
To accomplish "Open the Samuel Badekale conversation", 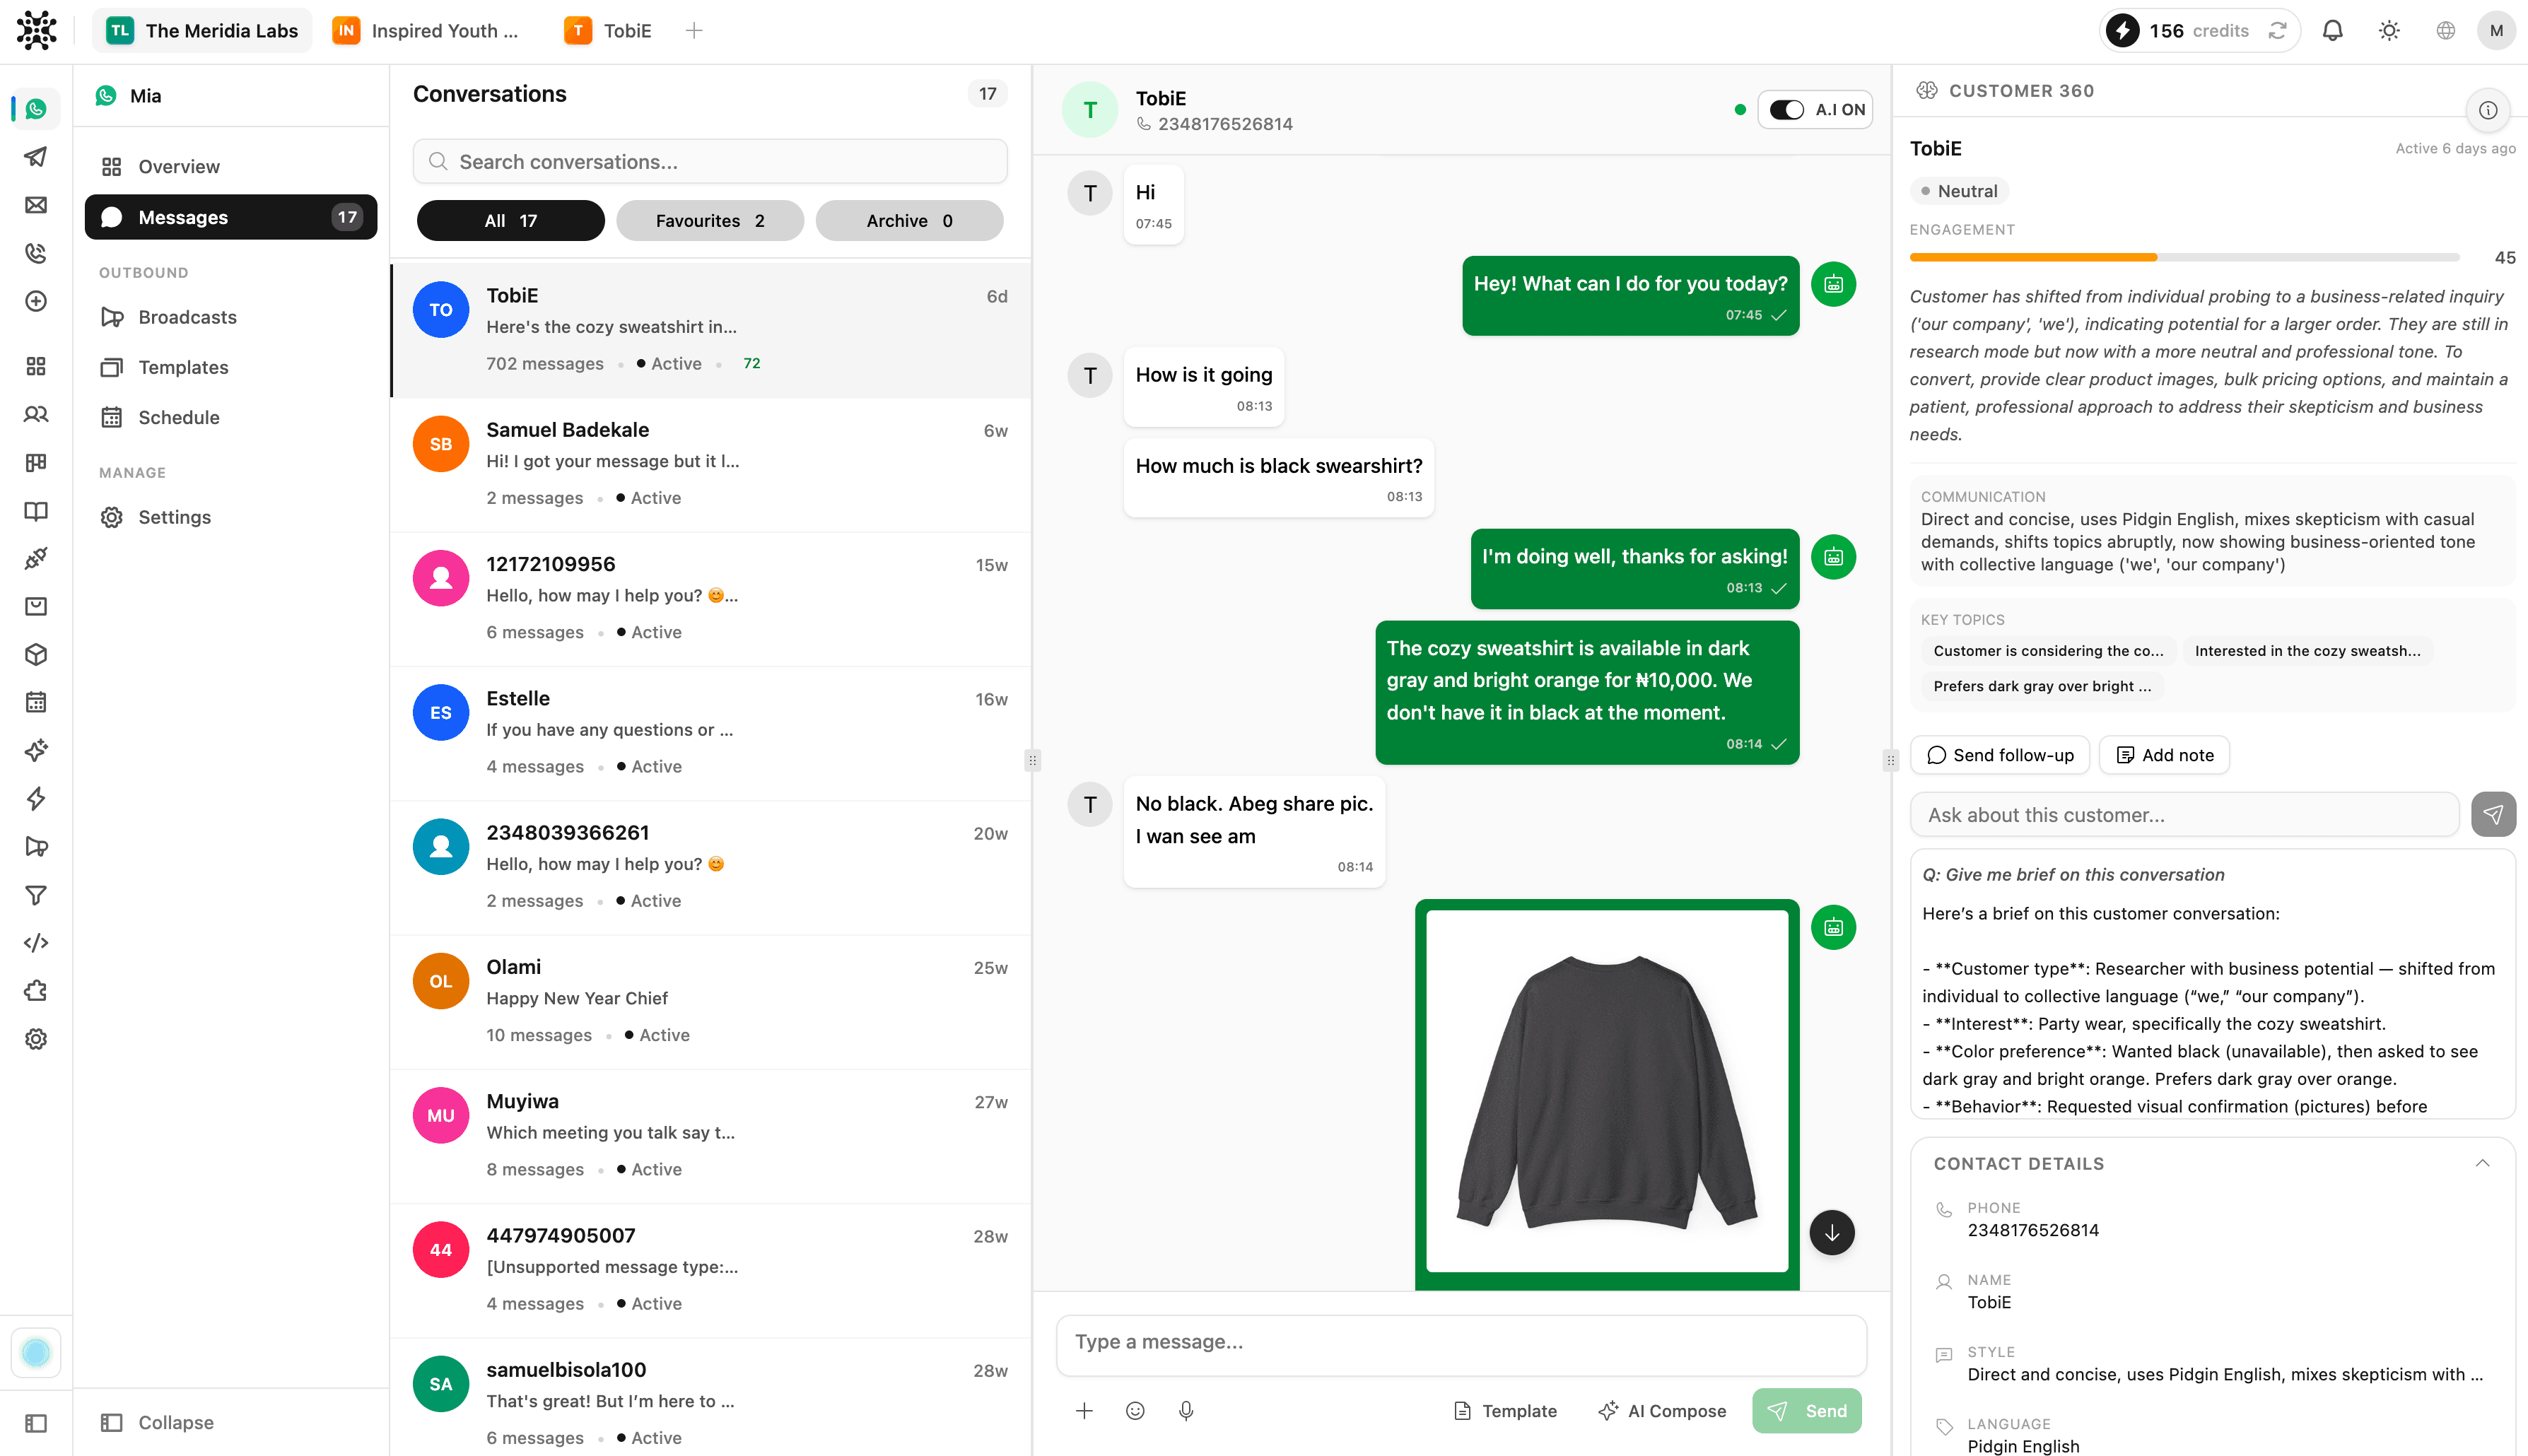I will 710,464.
